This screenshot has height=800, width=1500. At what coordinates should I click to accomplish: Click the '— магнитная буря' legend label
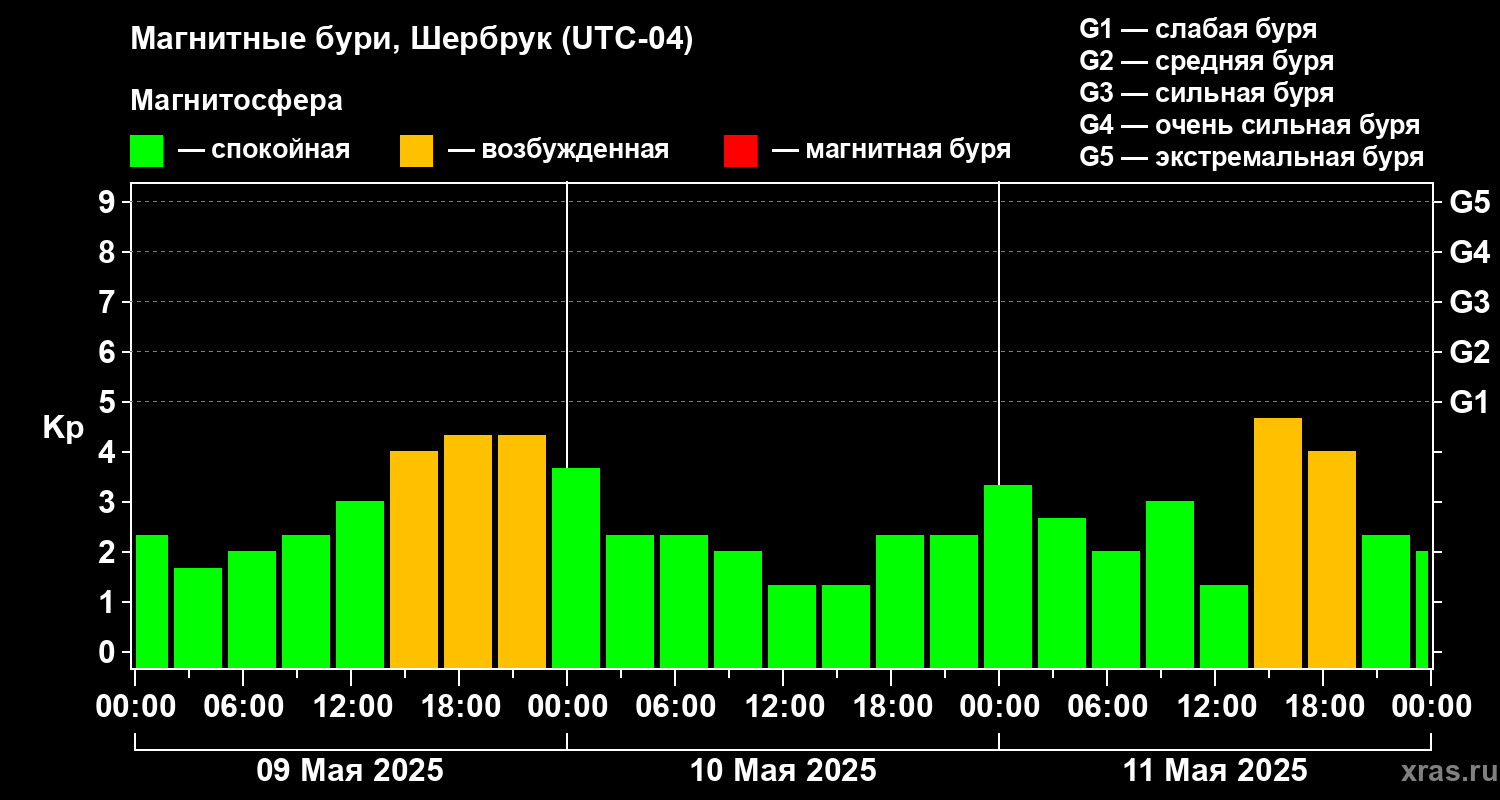coord(892,150)
